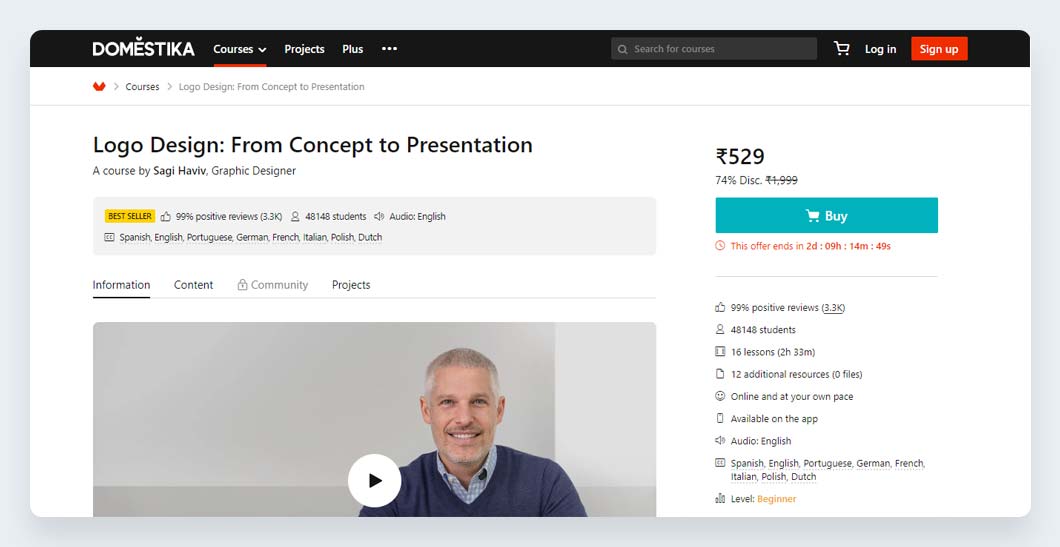The width and height of the screenshot is (1060, 547).
Task: Play the course preview video
Action: (375, 481)
